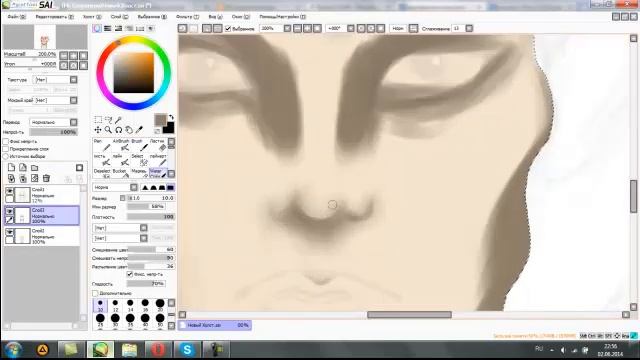640x360 pixels.
Task: Open the second brush [Нет] texture dropdown
Action: pos(144,238)
